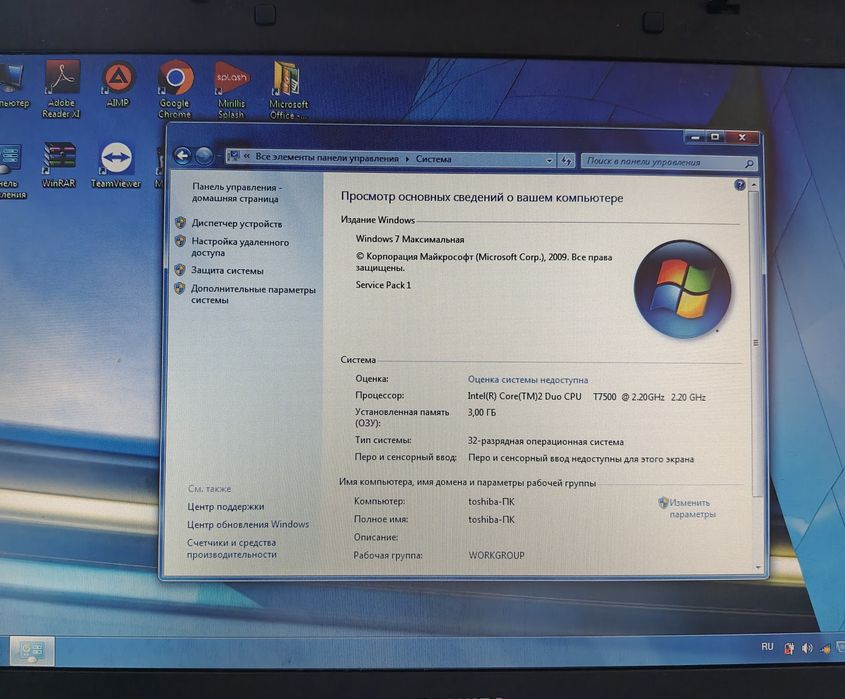
Task: Click the RU language indicator in taskbar
Action: pos(767,647)
